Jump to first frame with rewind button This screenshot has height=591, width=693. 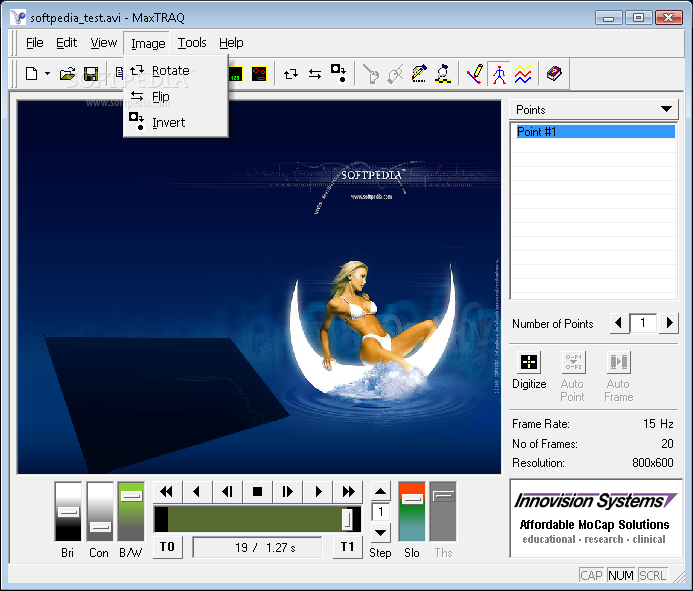(x=167, y=492)
